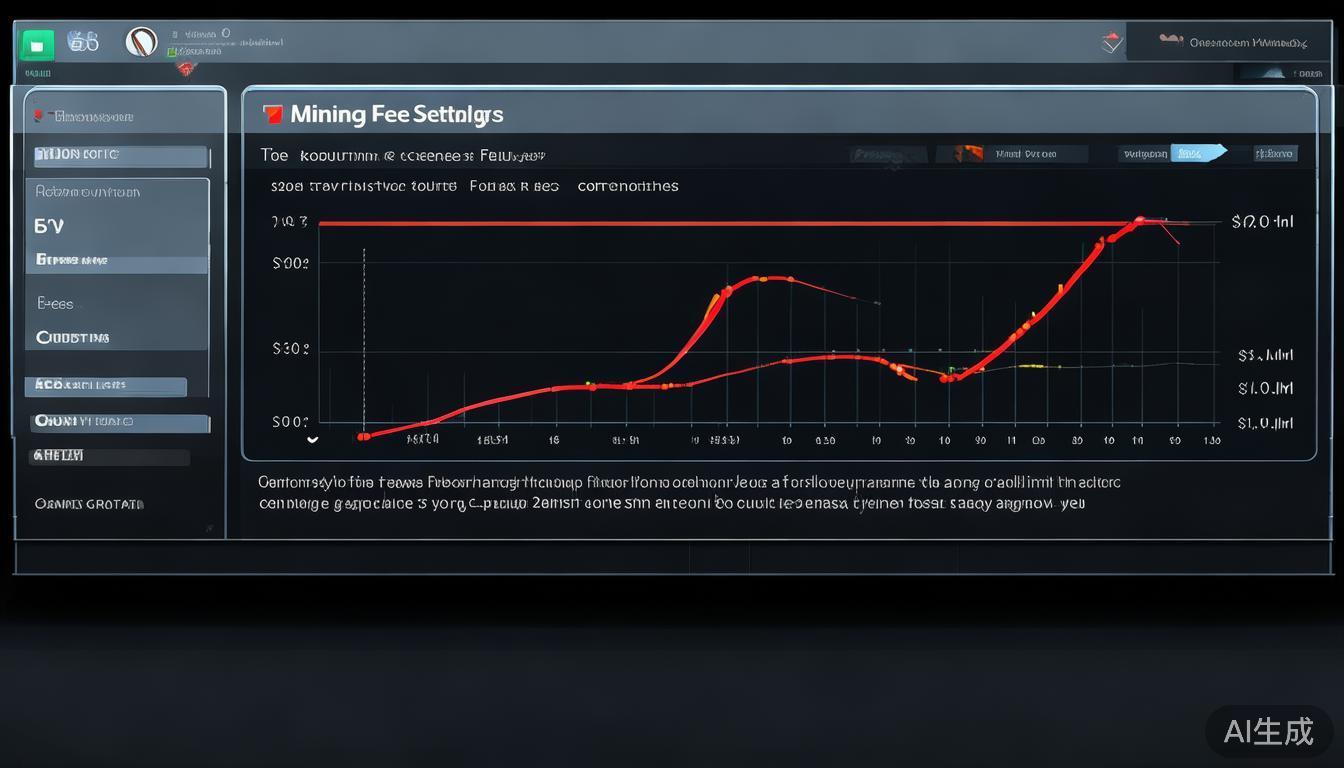The image size is (1344, 768).
Task: Click the red start point of the chart line
Action: pos(363,436)
